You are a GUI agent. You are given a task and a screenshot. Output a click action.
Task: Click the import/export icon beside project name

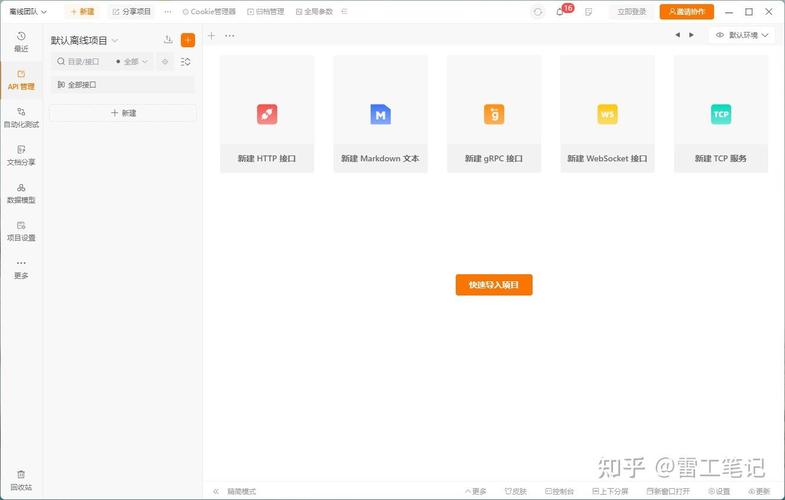click(168, 40)
